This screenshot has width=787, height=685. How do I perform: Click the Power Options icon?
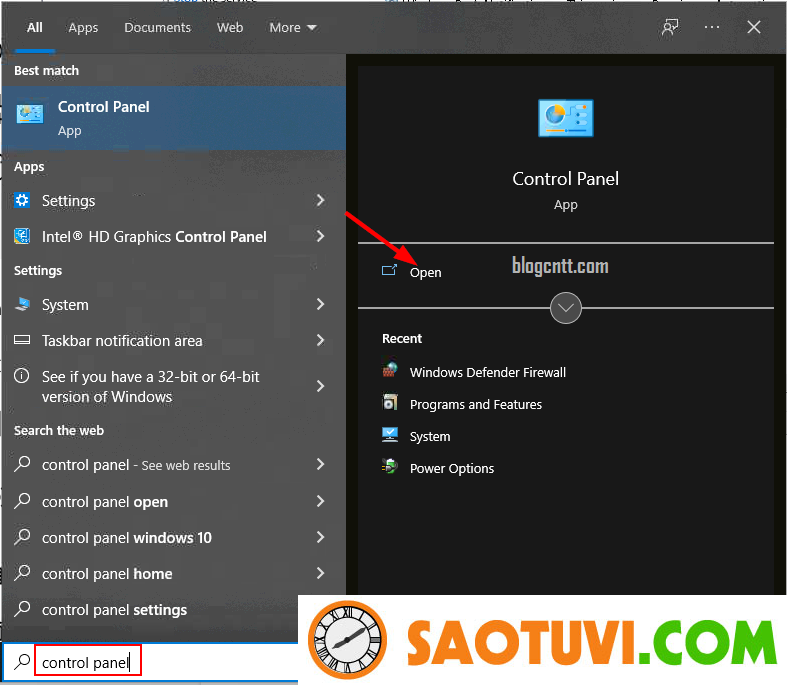click(390, 467)
